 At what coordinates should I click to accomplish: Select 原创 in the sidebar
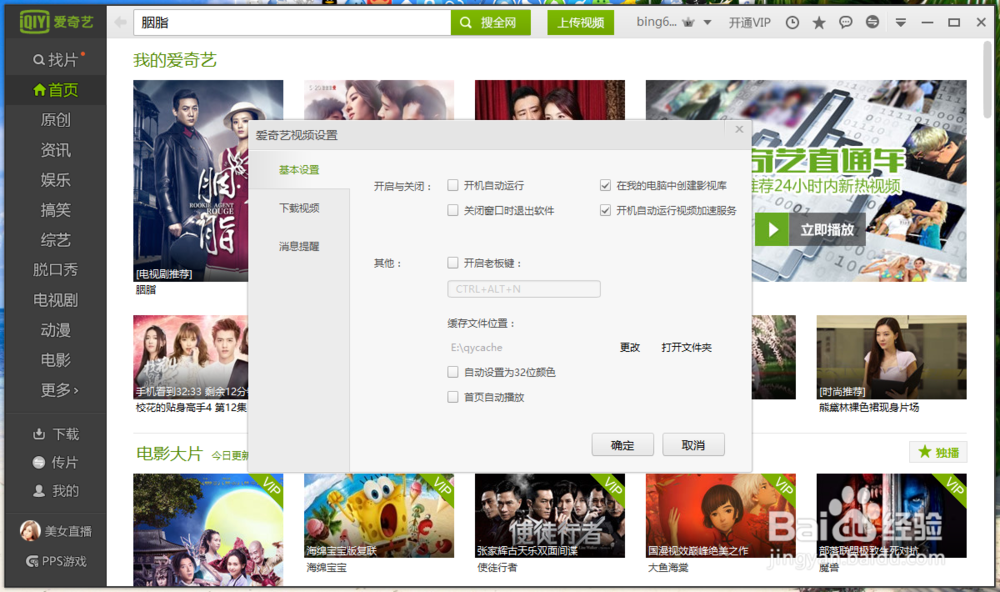pos(55,120)
